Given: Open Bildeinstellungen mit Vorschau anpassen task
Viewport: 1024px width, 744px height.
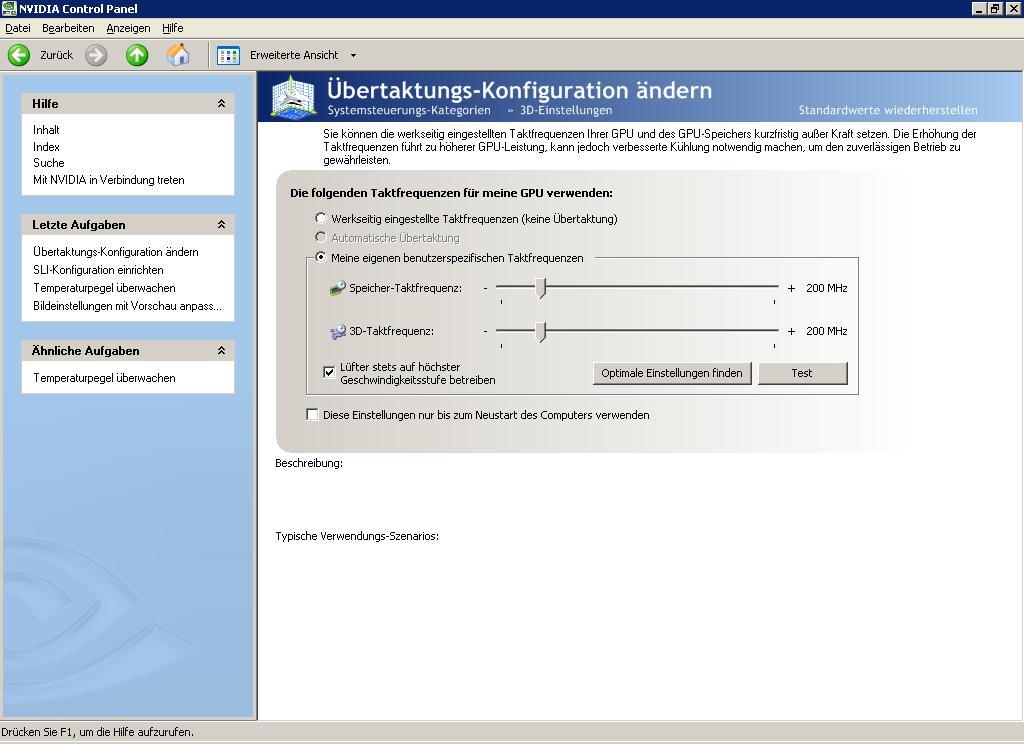Looking at the screenshot, I should [x=127, y=306].
